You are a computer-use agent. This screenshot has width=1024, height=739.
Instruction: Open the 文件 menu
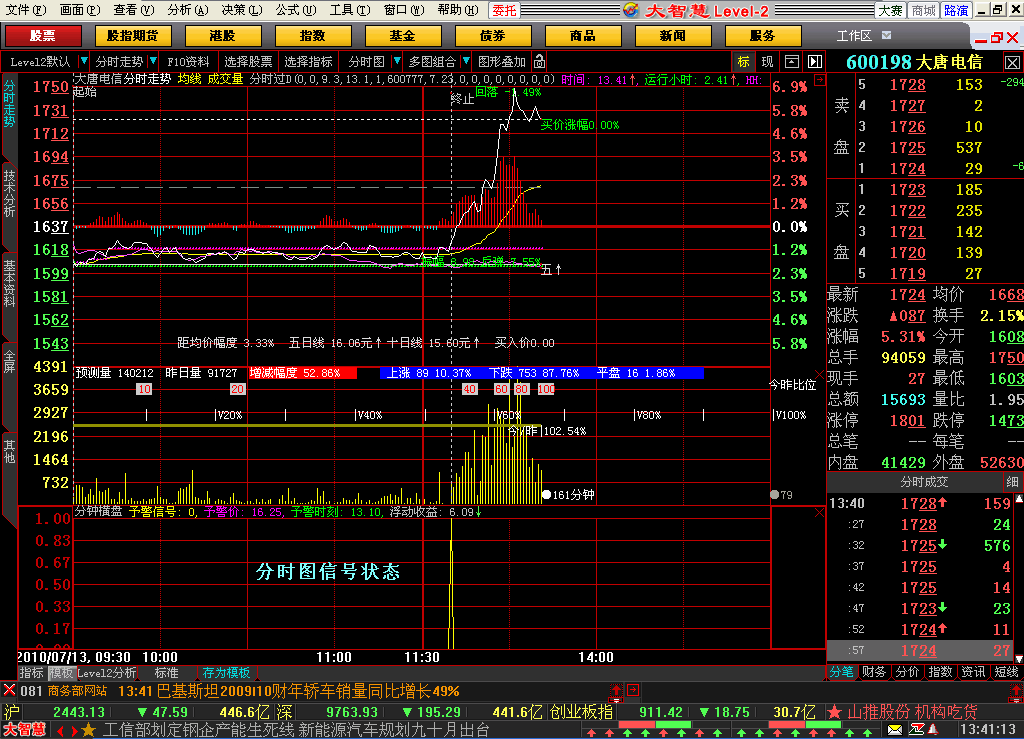[25, 10]
